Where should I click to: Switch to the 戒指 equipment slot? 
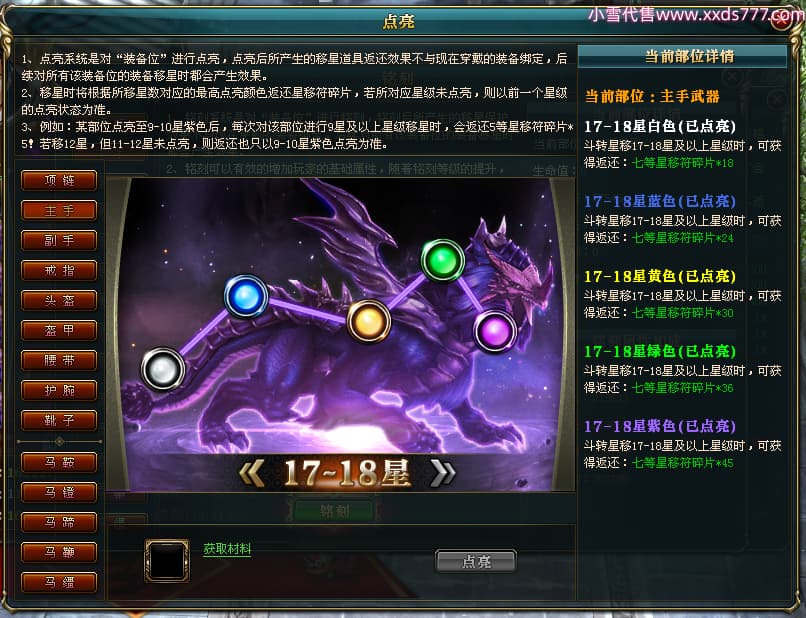click(59, 270)
